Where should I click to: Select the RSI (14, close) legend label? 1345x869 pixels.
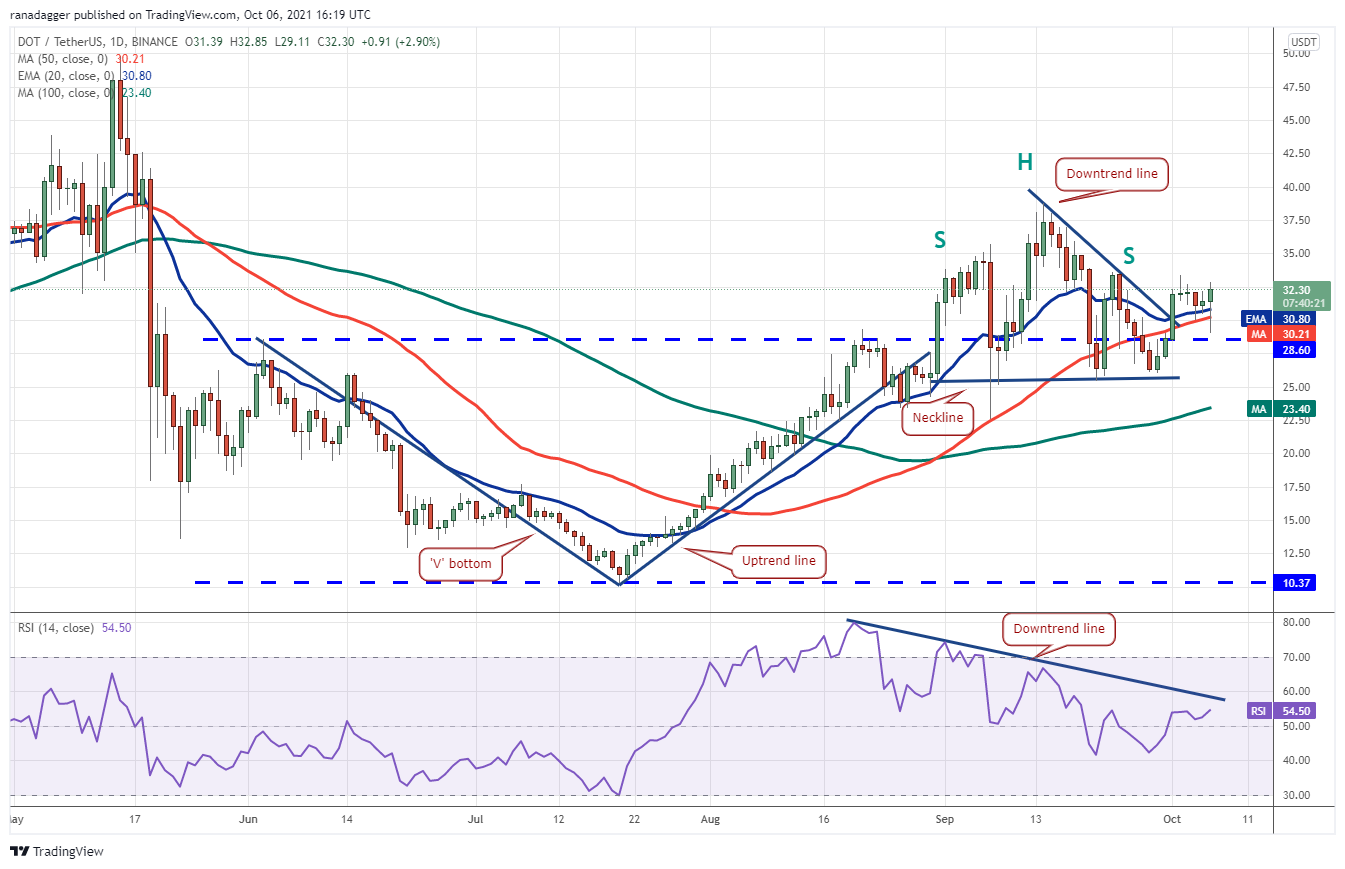click(x=57, y=628)
